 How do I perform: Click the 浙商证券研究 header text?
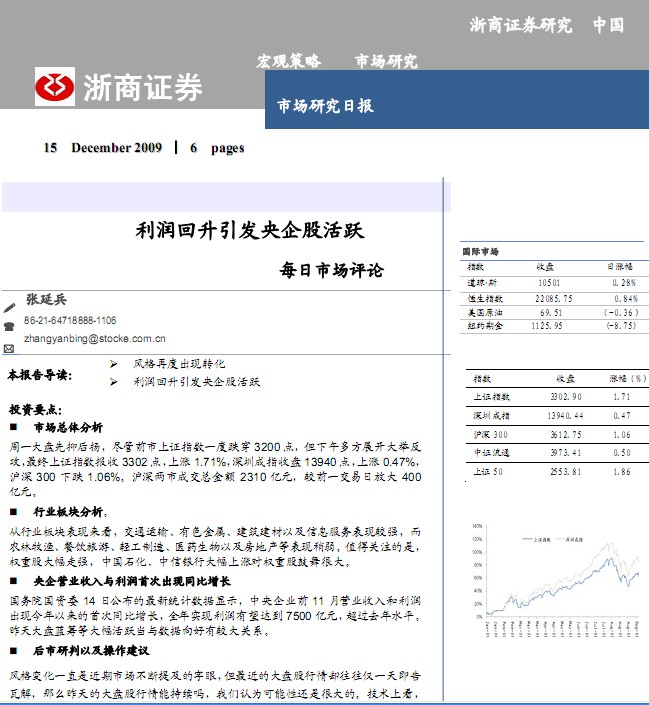[520, 25]
